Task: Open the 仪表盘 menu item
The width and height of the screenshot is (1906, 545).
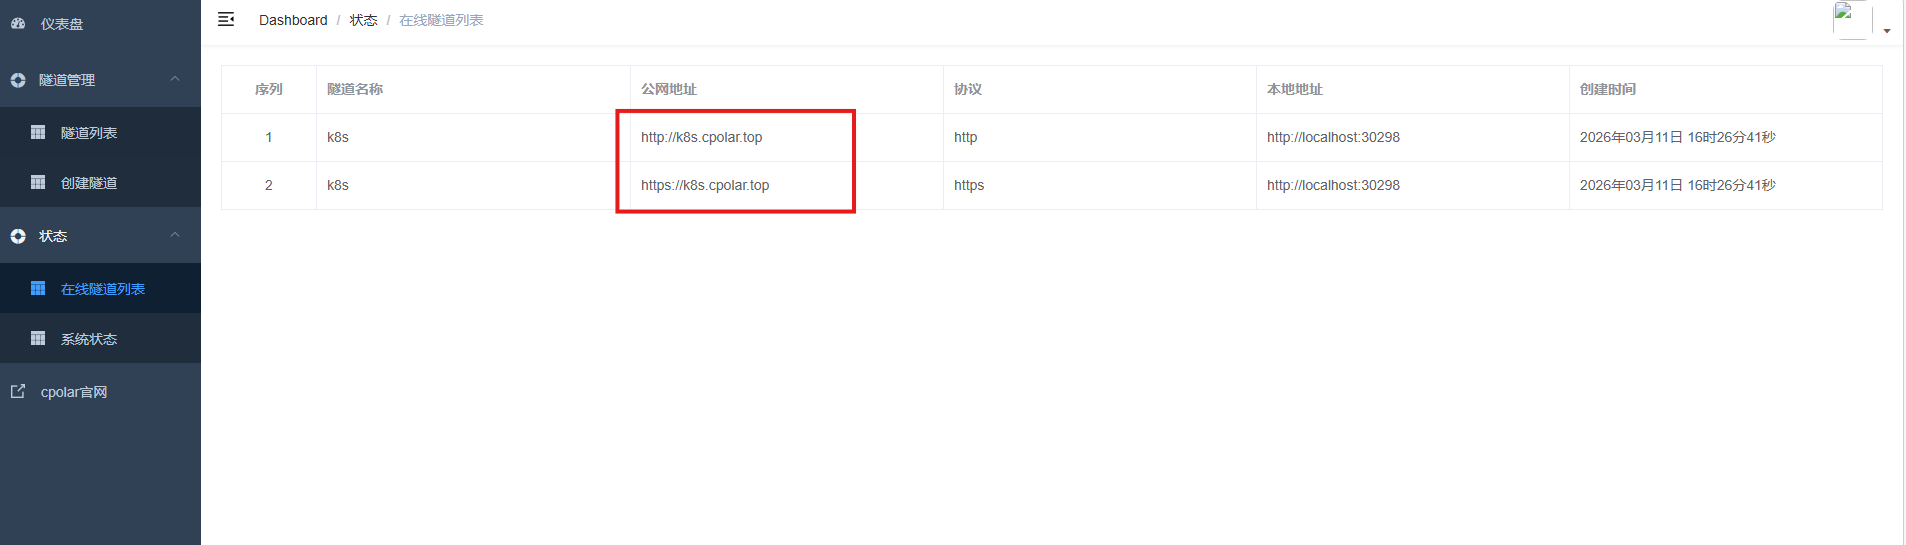Action: tap(62, 24)
